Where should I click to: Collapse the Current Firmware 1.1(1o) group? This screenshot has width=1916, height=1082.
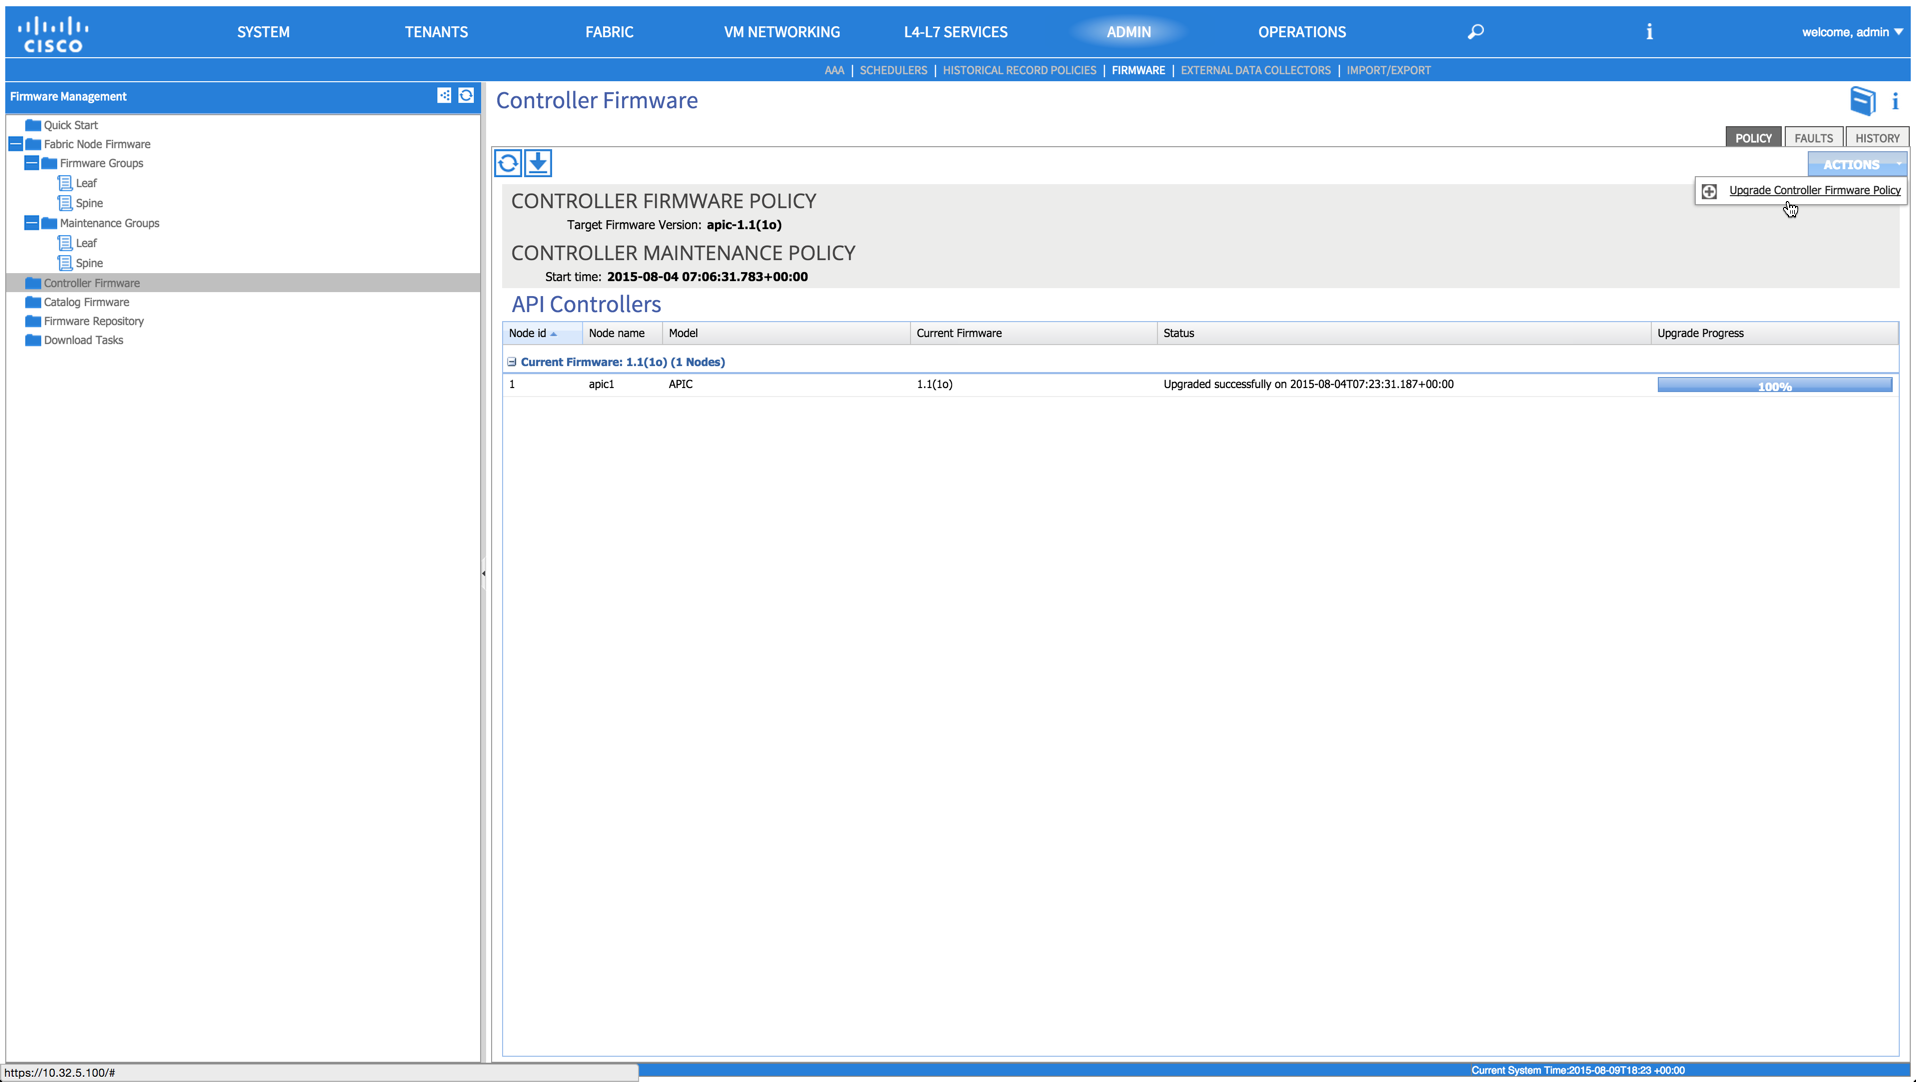click(512, 362)
